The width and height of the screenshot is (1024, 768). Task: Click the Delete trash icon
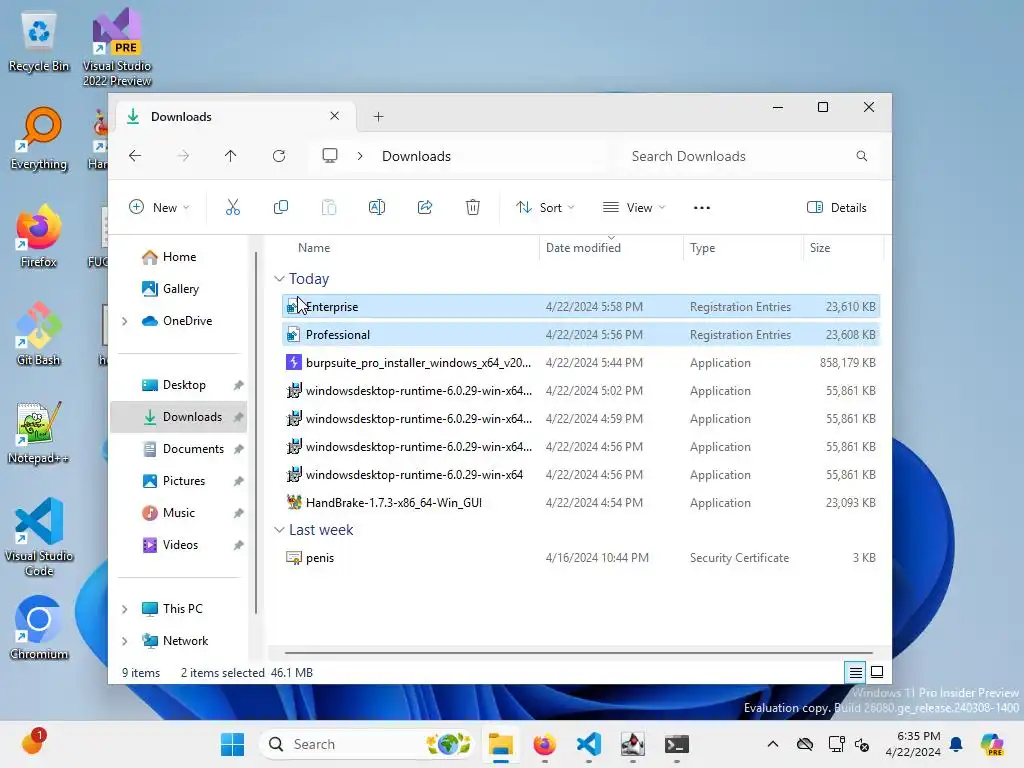[473, 208]
